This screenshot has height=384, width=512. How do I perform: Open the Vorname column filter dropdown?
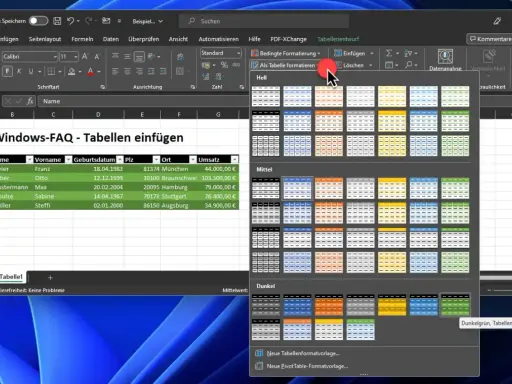coord(68,160)
